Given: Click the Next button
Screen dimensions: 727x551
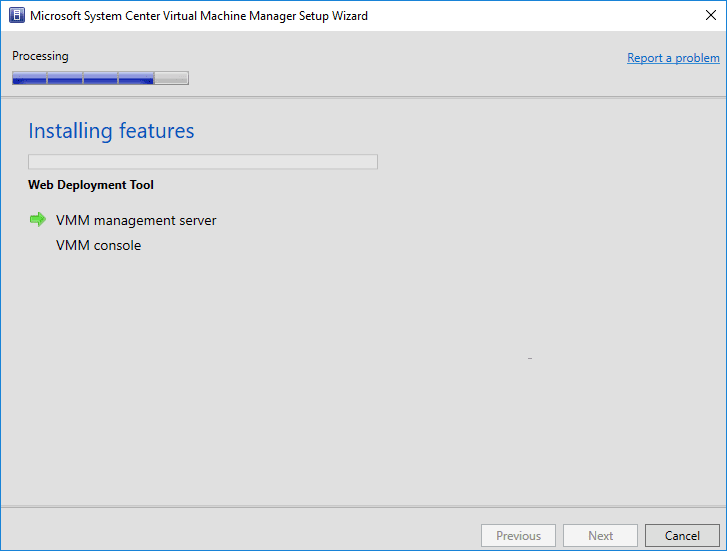Looking at the screenshot, I should pyautogui.click(x=600, y=536).
